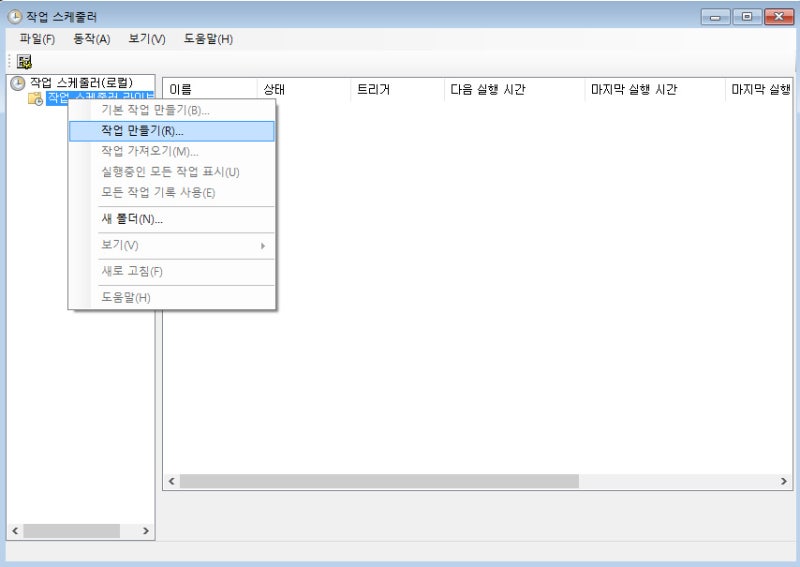Minimize the 작업 스케줄러 window
Screen dimensions: 800x567
coord(715,17)
